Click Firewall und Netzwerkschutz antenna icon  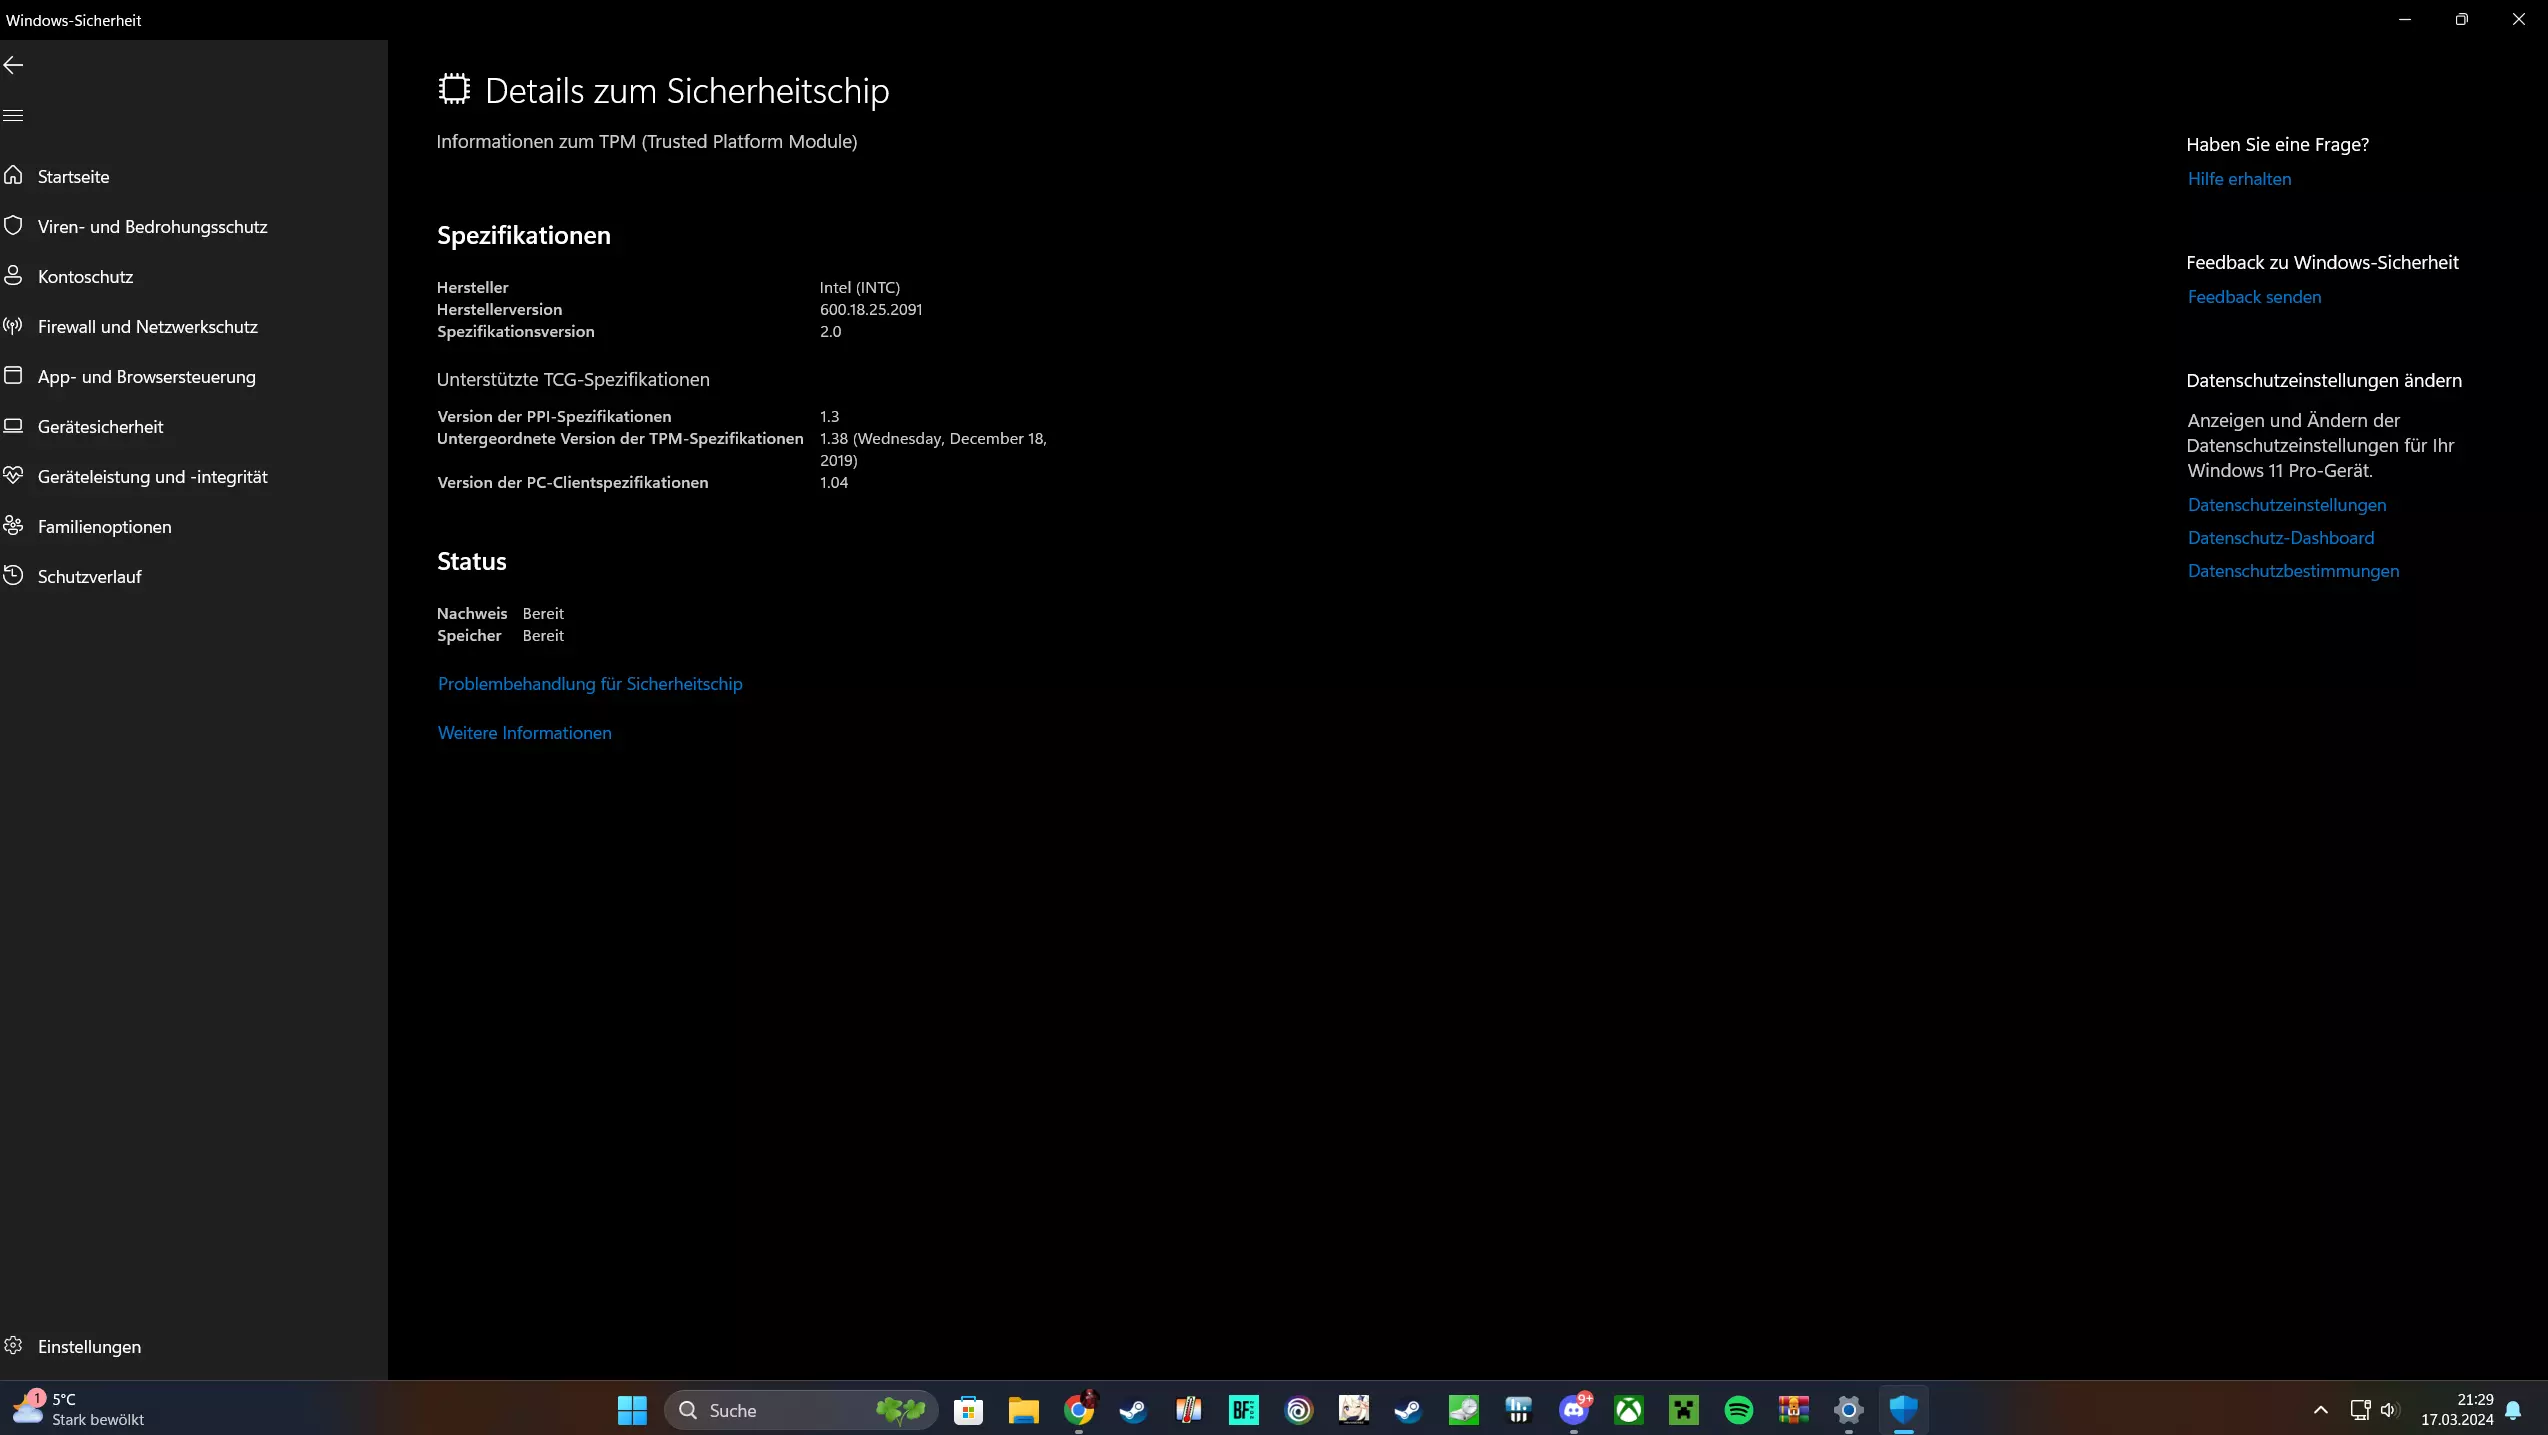click(x=14, y=326)
